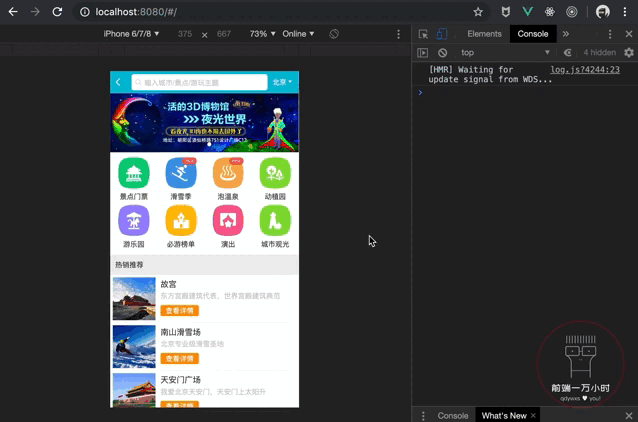Click the browser back arrow
Image resolution: width=638 pixels, height=422 pixels.
click(13, 12)
